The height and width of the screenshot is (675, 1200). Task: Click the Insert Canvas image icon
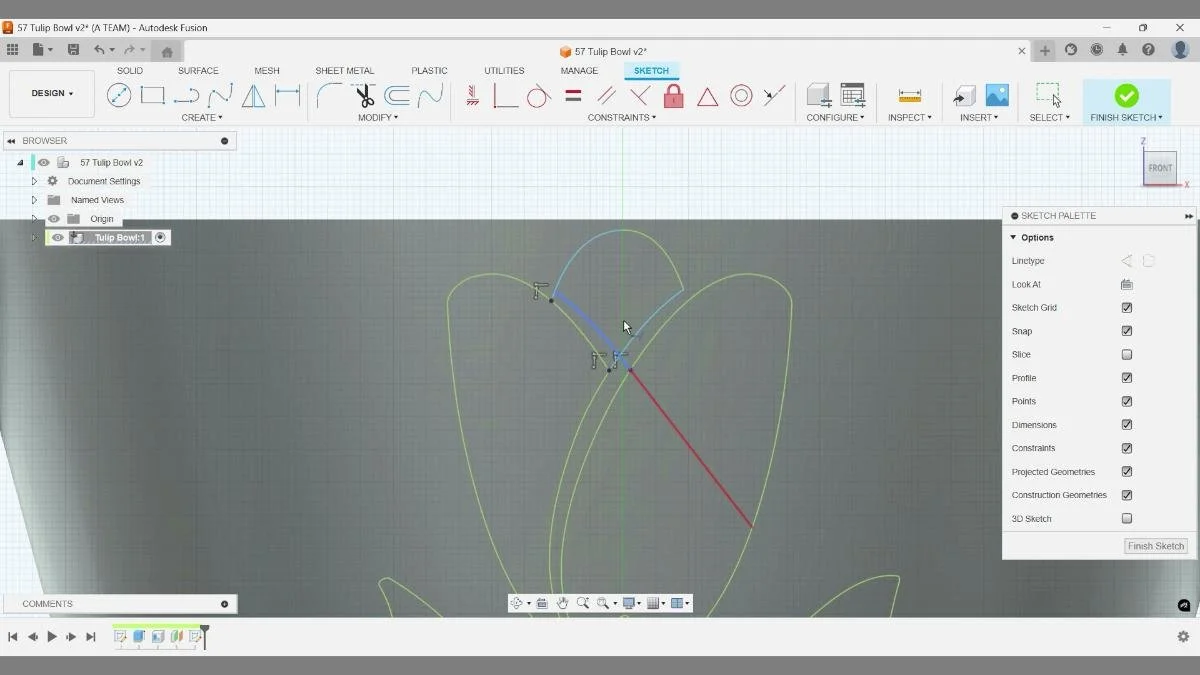997,92
